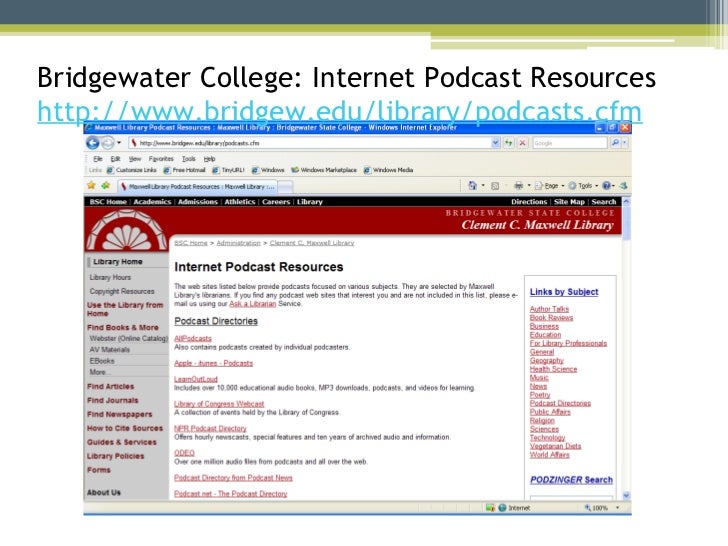
Task: Click Author Talks subject link
Action: pyautogui.click(x=549, y=309)
